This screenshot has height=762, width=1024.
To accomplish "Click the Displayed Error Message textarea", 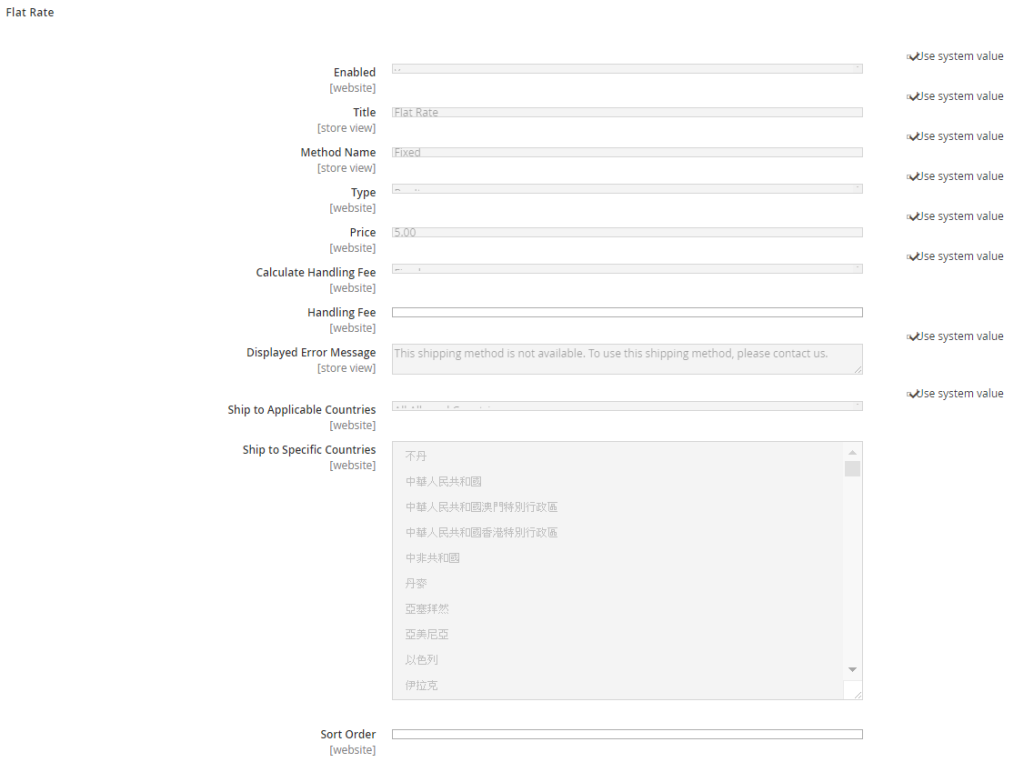I will click(620, 359).
